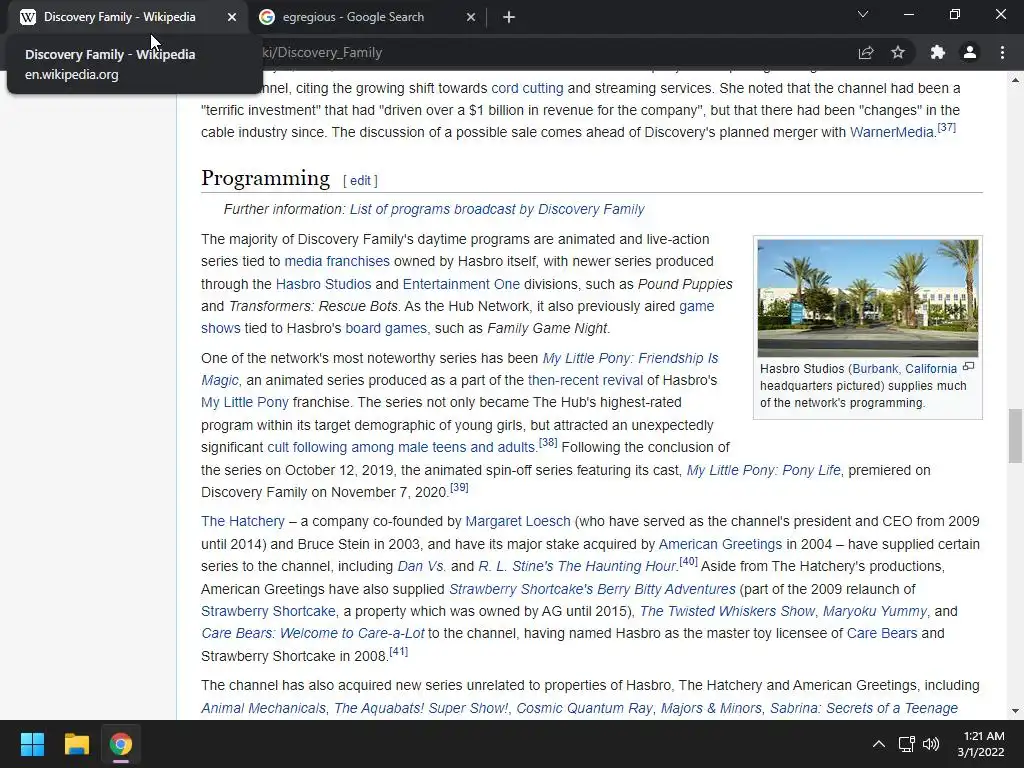The height and width of the screenshot is (768, 1024).
Task: Open the Hasbro Studios headquarters thumbnail
Action: pos(868,298)
